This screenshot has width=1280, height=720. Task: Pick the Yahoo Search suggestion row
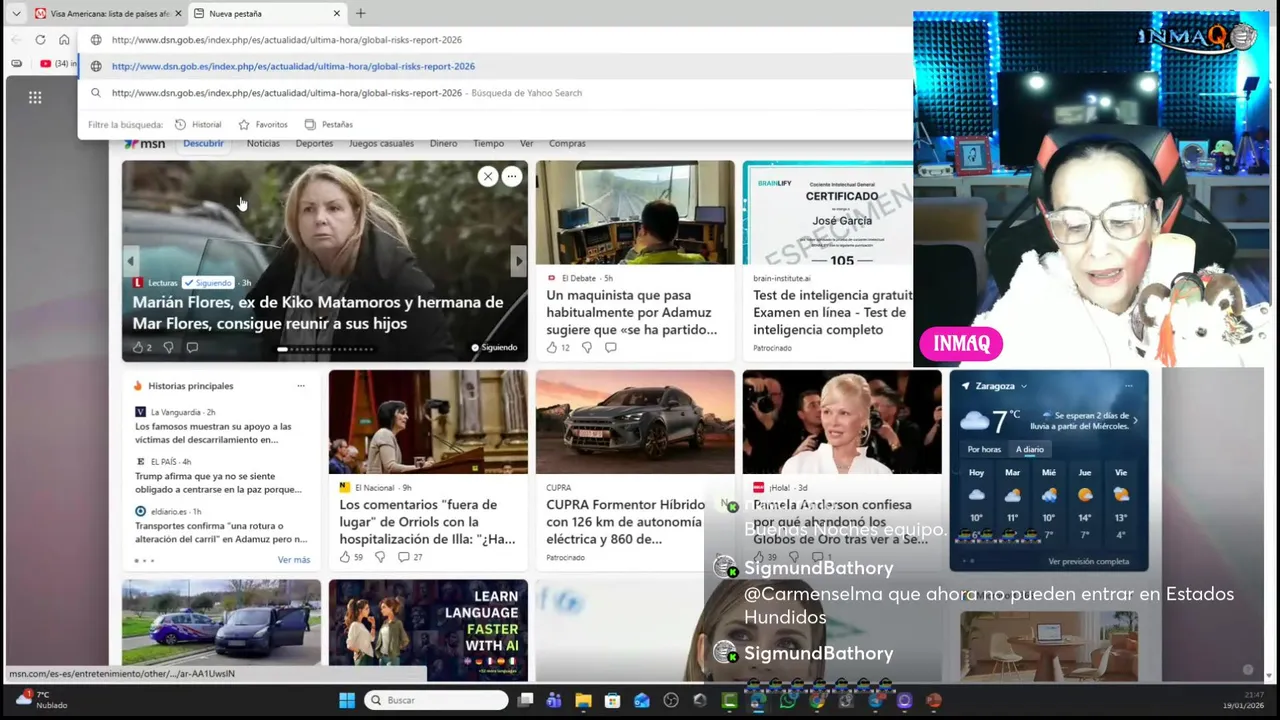[x=495, y=93]
